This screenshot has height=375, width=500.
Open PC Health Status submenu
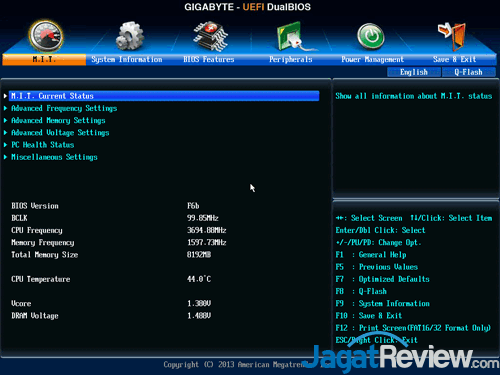tap(43, 145)
